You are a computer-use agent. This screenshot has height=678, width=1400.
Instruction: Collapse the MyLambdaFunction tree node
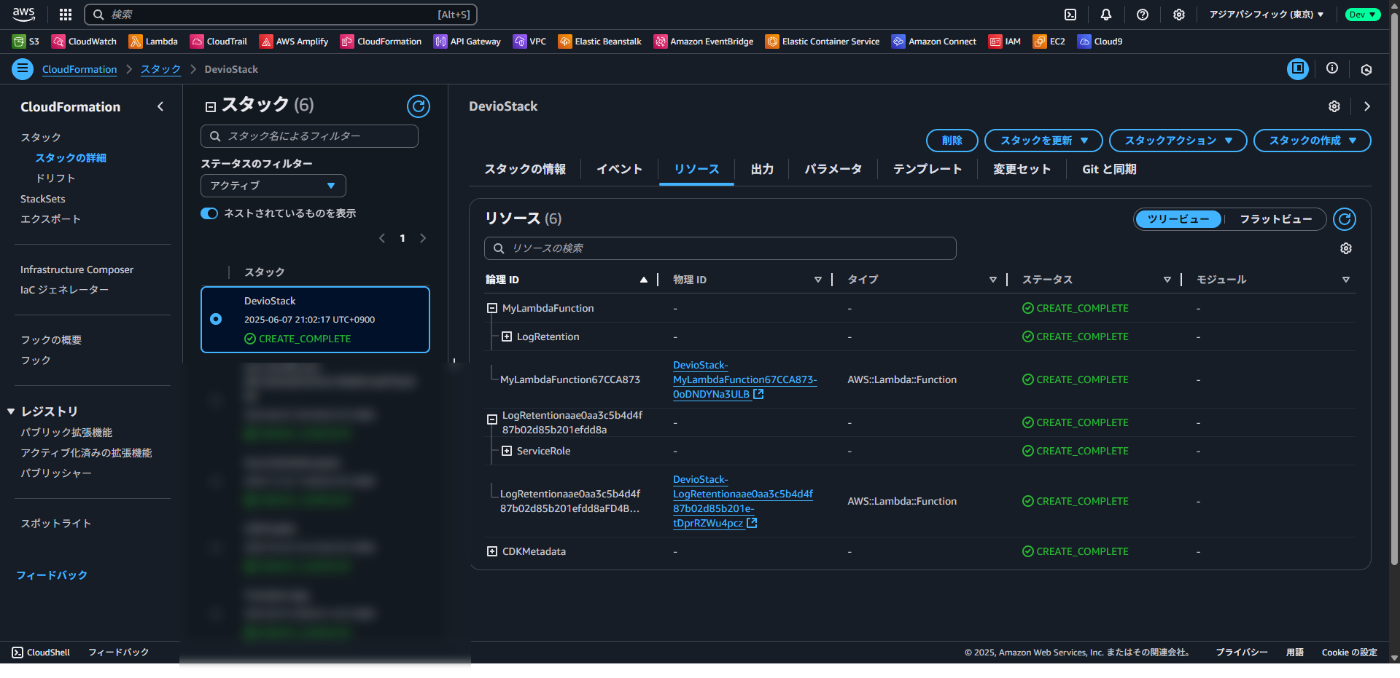click(492, 308)
